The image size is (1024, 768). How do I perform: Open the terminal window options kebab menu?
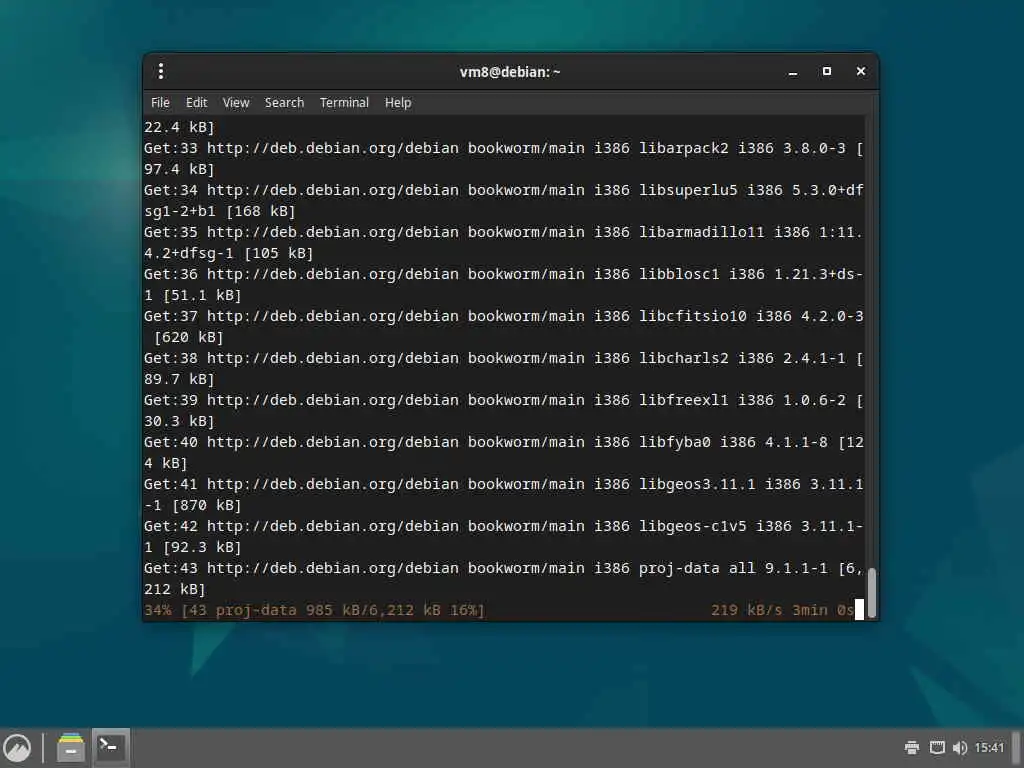point(161,71)
